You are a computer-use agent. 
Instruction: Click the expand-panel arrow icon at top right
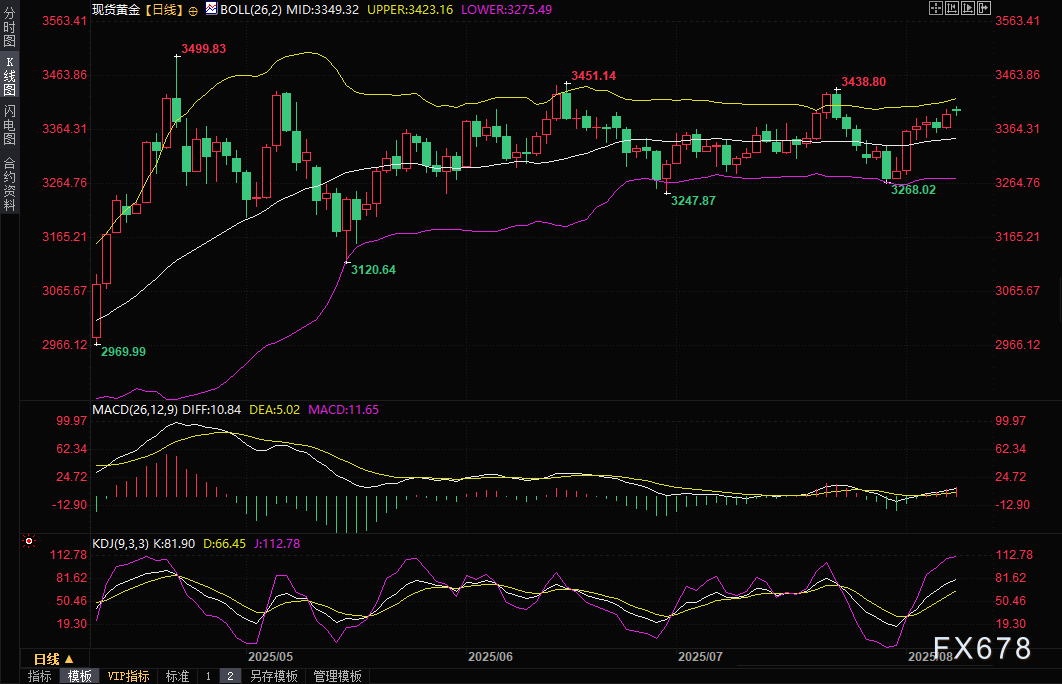pyautogui.click(x=984, y=8)
